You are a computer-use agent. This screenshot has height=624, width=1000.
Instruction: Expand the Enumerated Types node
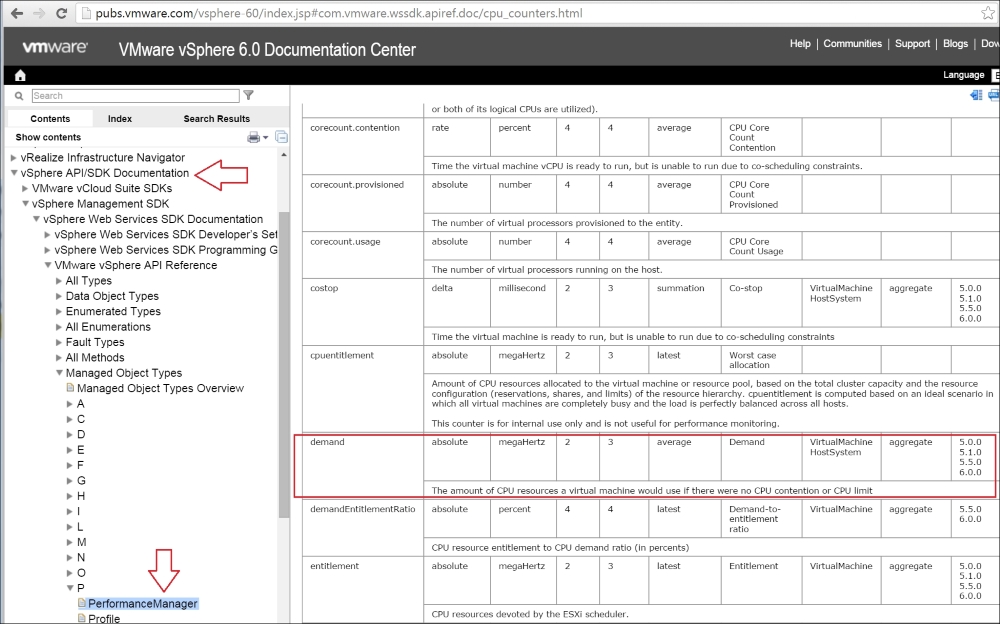pos(59,311)
